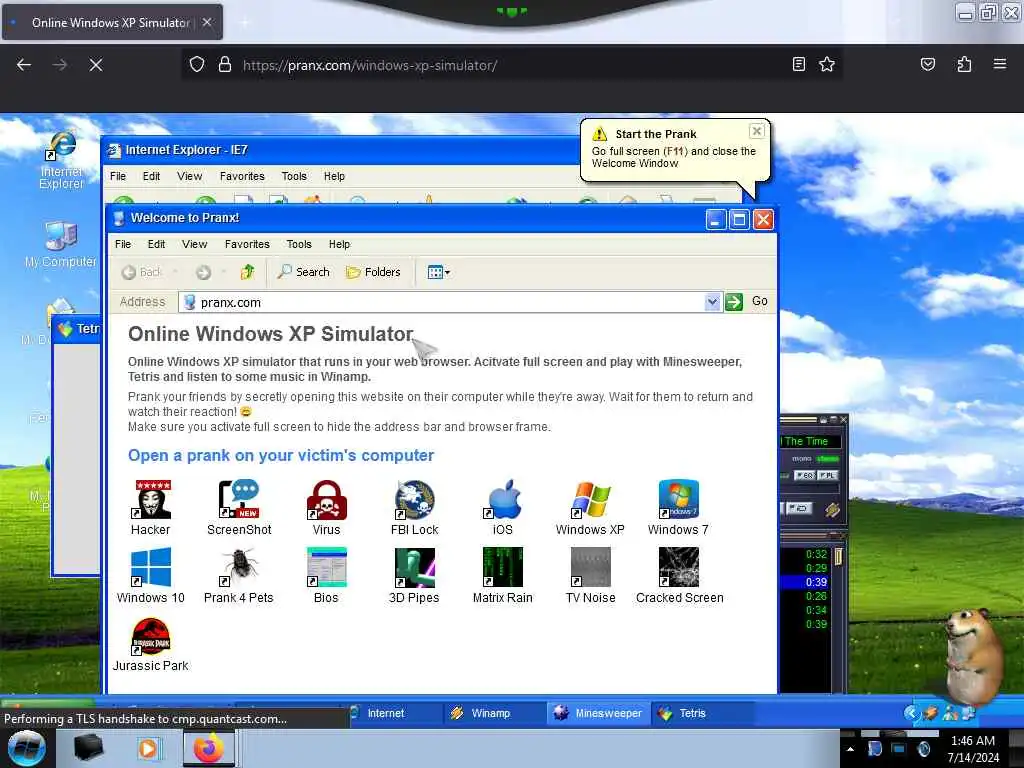This screenshot has height=768, width=1024.
Task: Click the green Go arrow button
Action: 734,302
